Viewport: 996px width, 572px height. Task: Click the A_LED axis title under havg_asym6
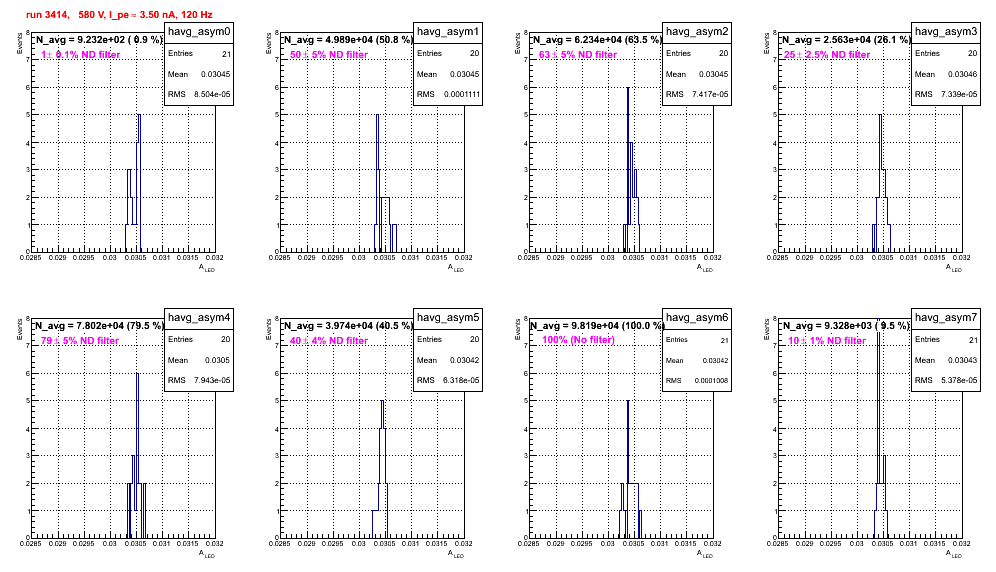pyautogui.click(x=705, y=554)
